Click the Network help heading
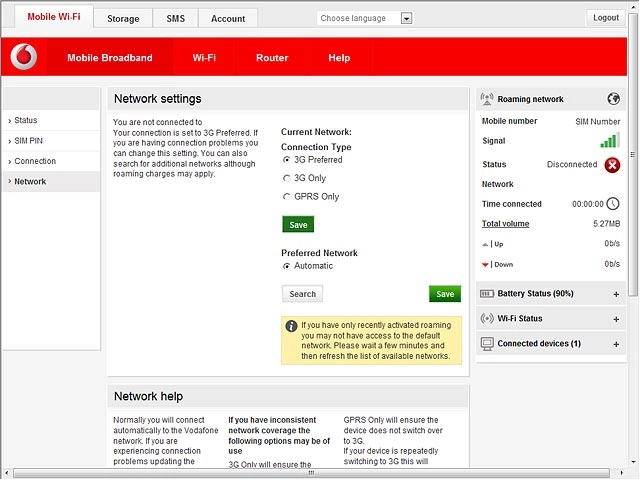This screenshot has height=480, width=640. (x=148, y=396)
